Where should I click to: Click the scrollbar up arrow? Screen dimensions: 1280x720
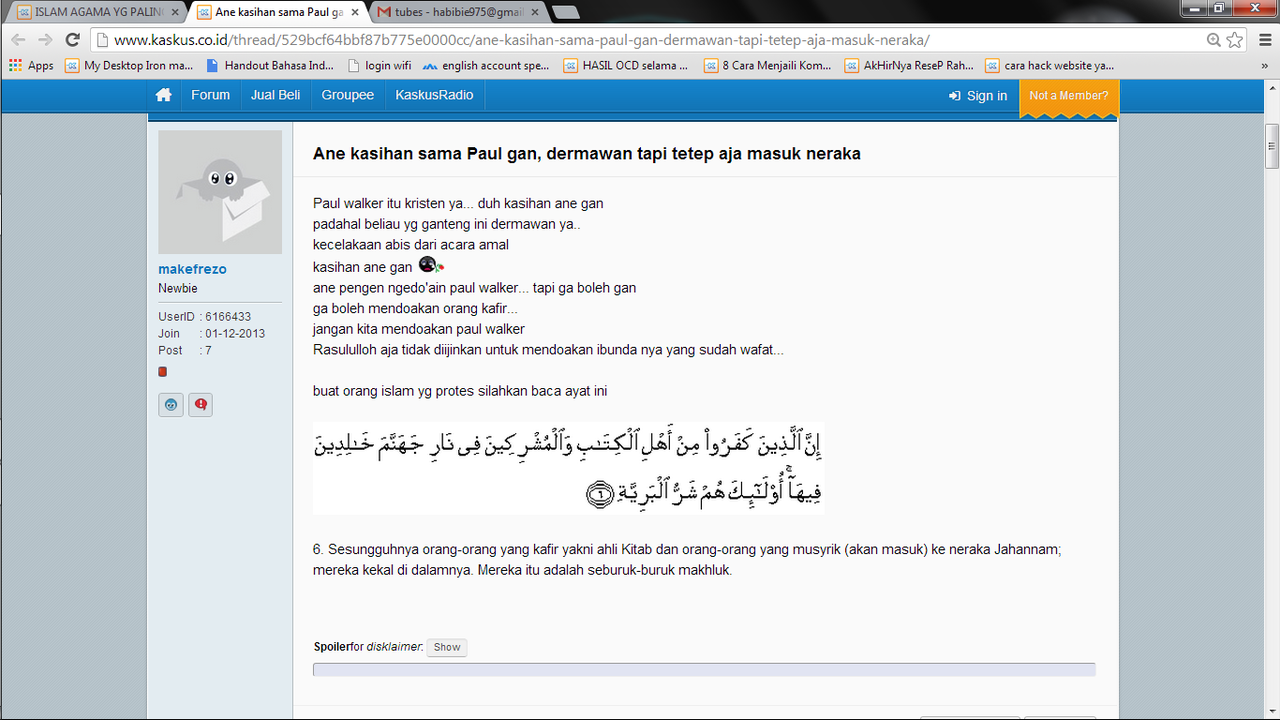[x=1272, y=87]
